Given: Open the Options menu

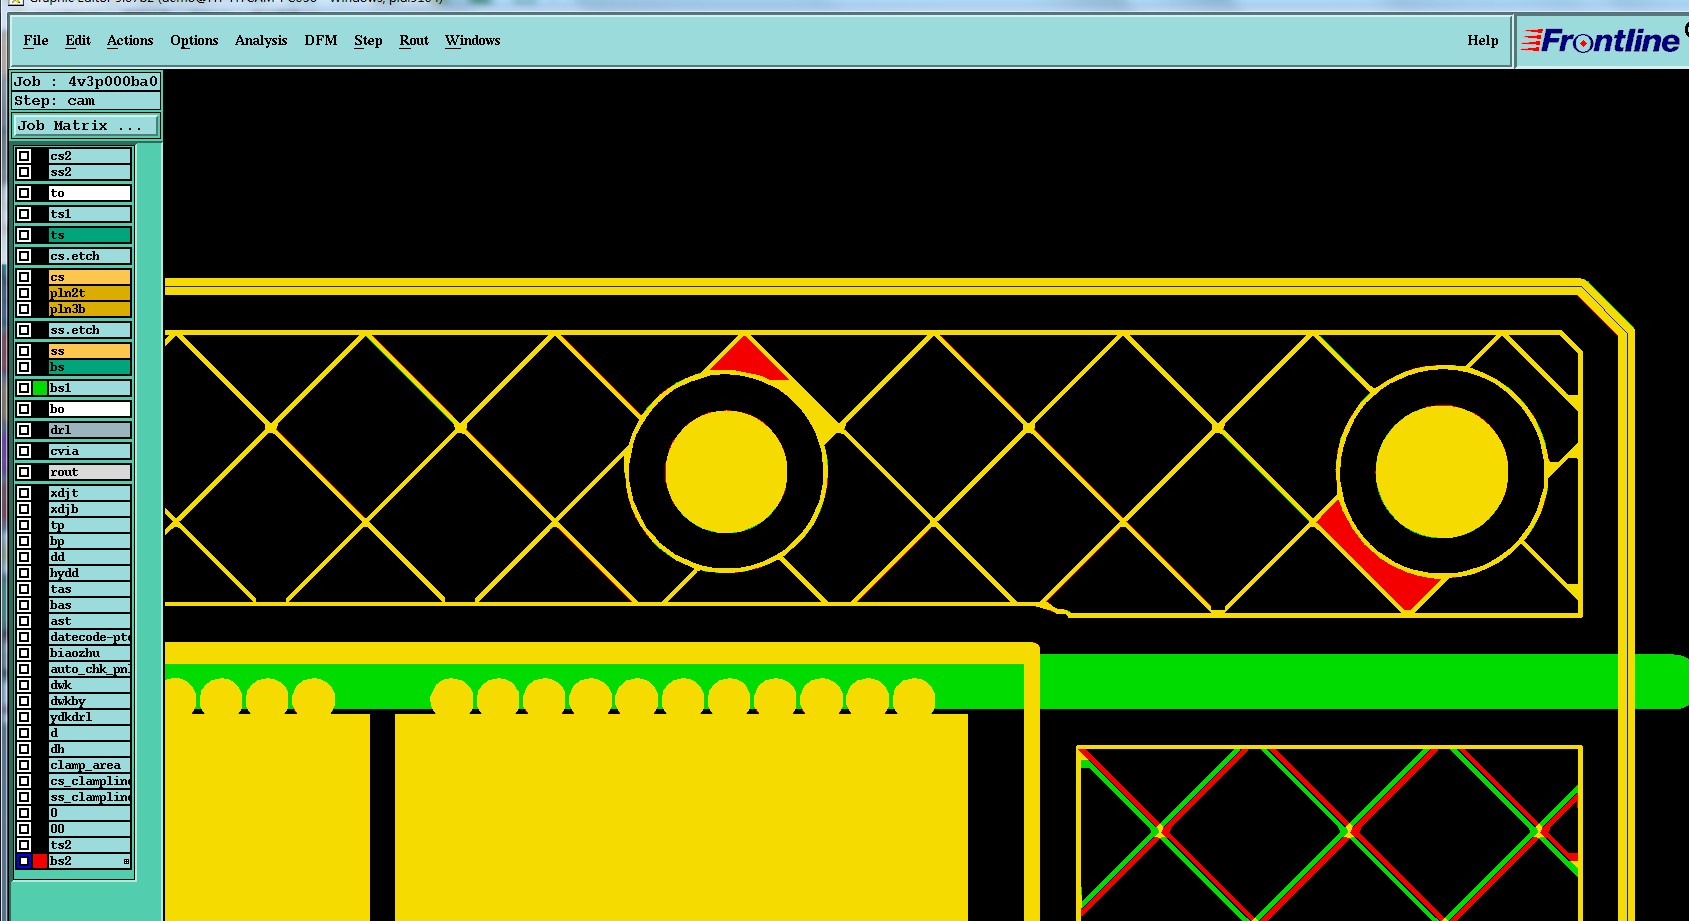Looking at the screenshot, I should tap(194, 41).
